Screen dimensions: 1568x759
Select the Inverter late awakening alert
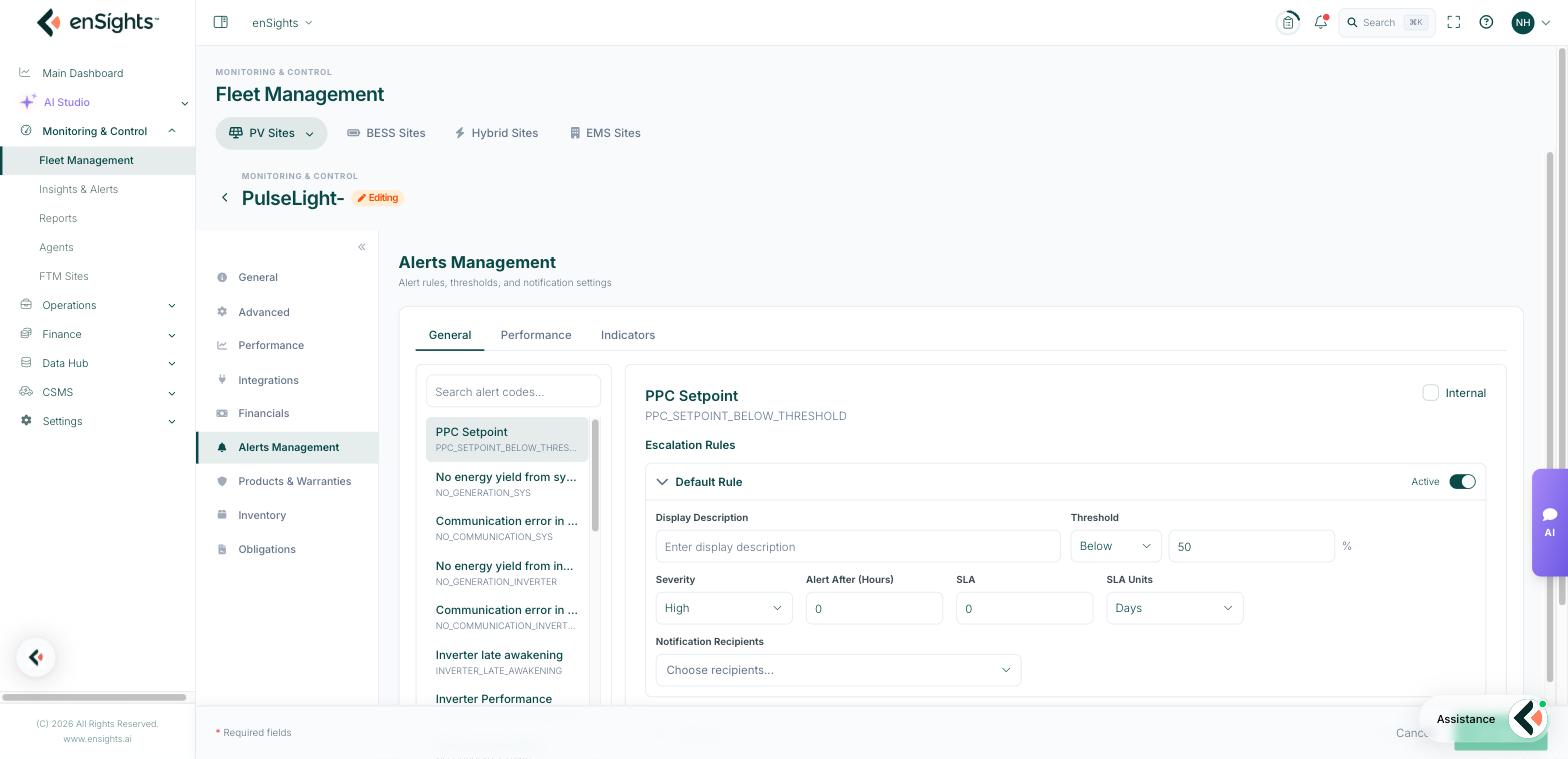pos(507,662)
